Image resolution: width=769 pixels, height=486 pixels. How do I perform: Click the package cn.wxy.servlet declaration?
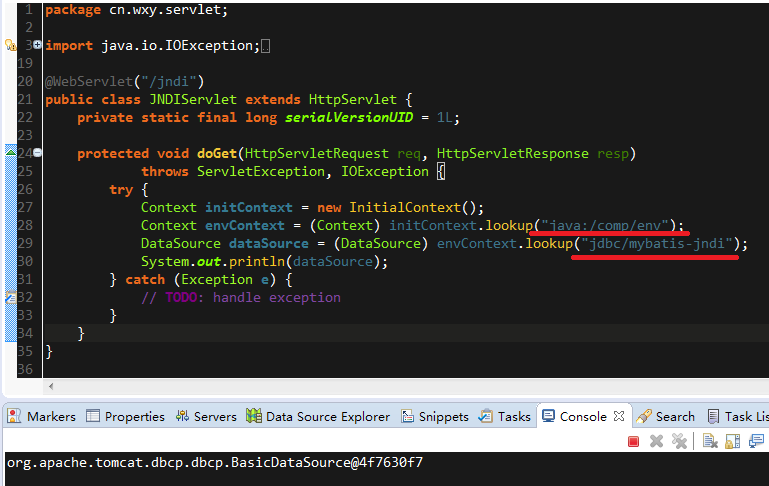tap(136, 10)
